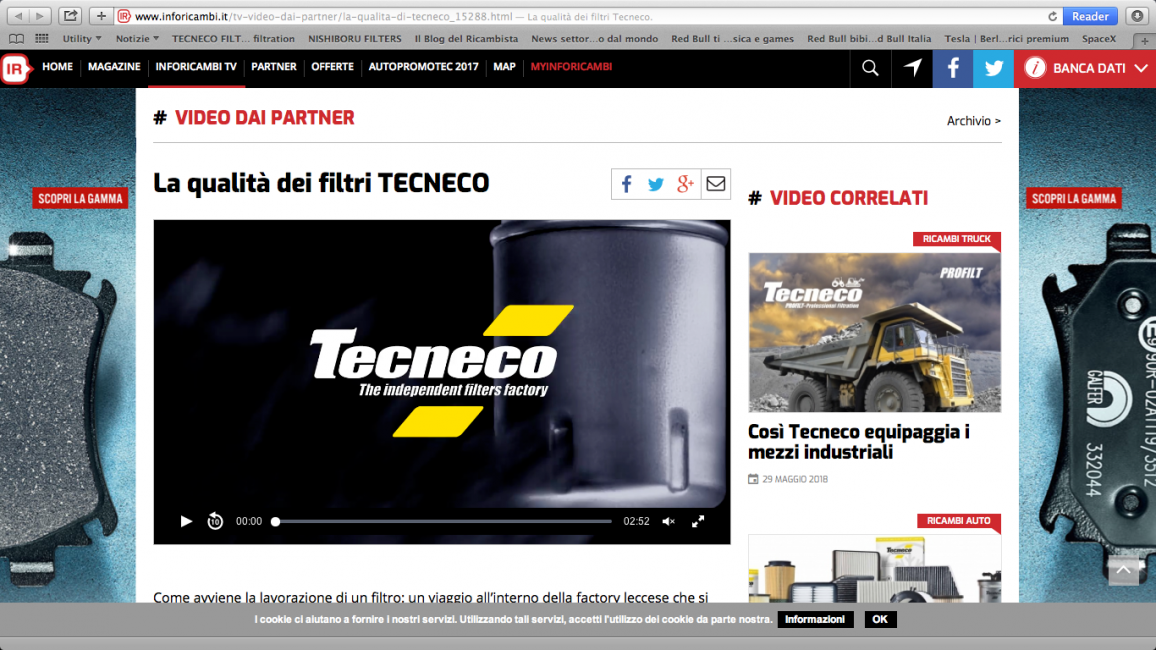
Task: Share the article on Twitter
Action: (656, 184)
